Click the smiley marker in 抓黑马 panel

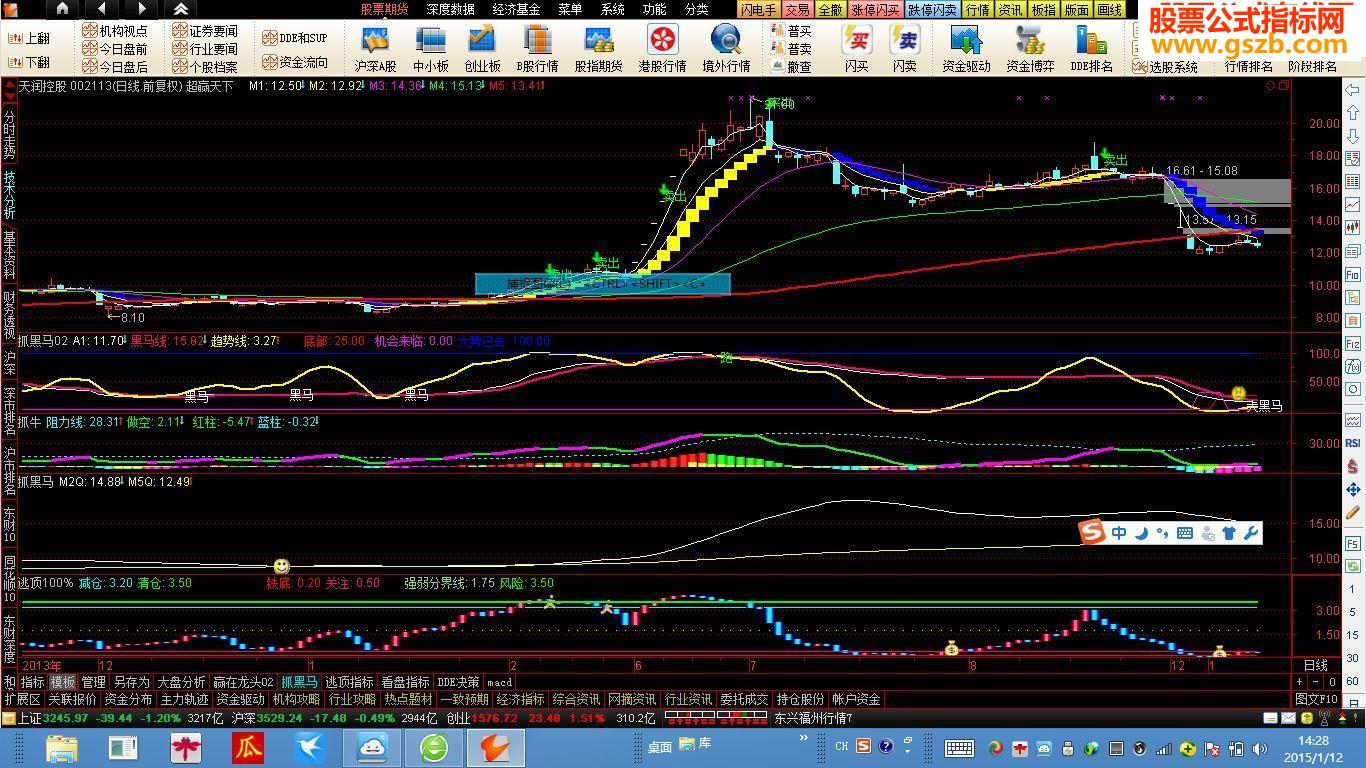(x=282, y=566)
